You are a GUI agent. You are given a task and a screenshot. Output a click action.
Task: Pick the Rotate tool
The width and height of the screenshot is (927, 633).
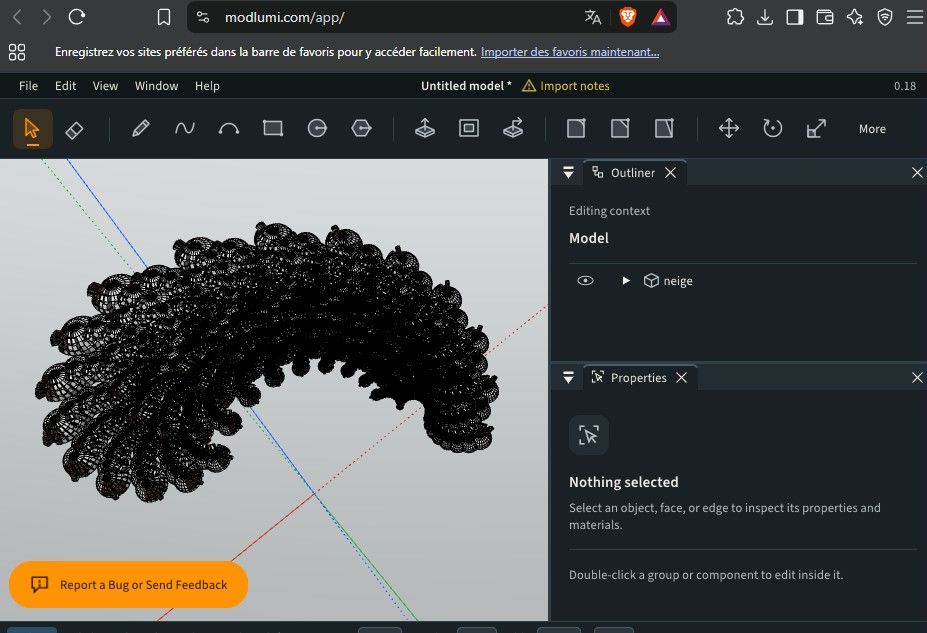tap(772, 128)
